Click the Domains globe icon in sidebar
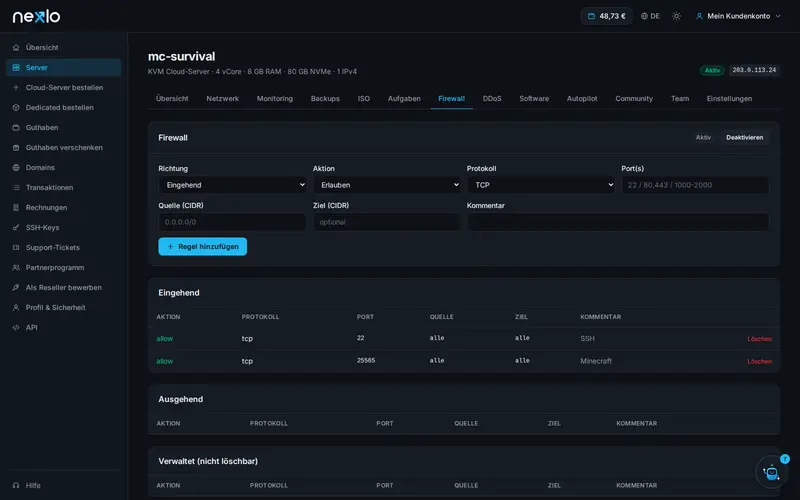The height and width of the screenshot is (500, 800). [x=16, y=167]
